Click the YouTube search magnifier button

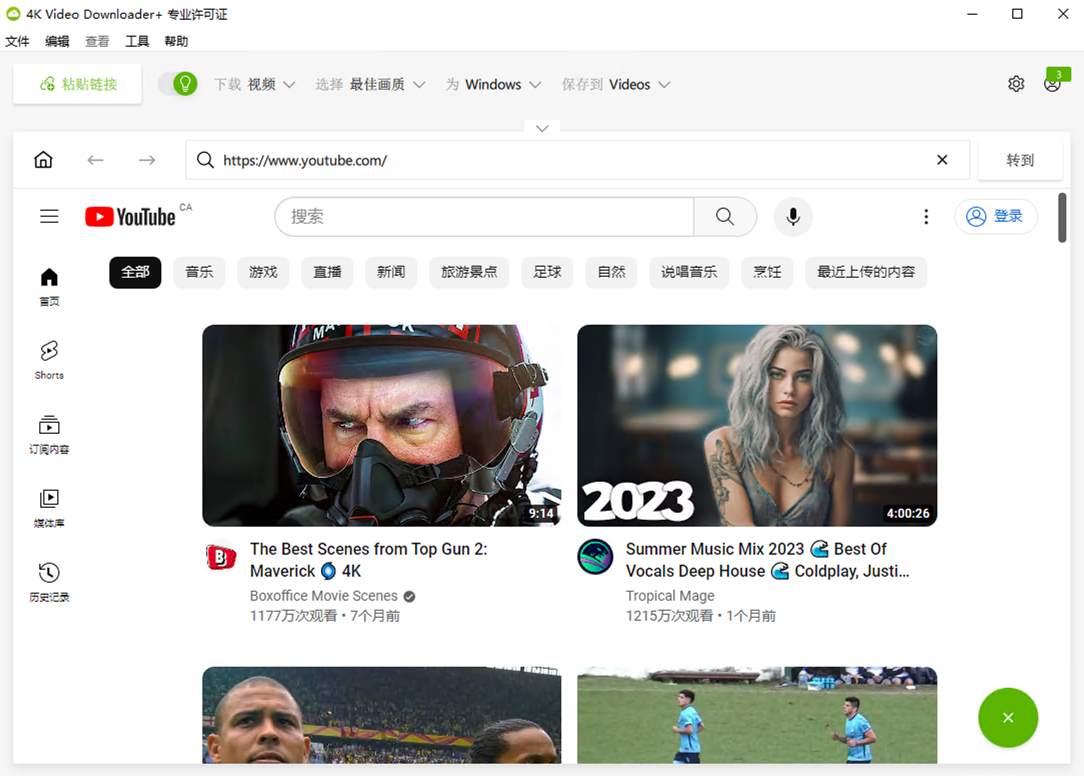coord(725,216)
